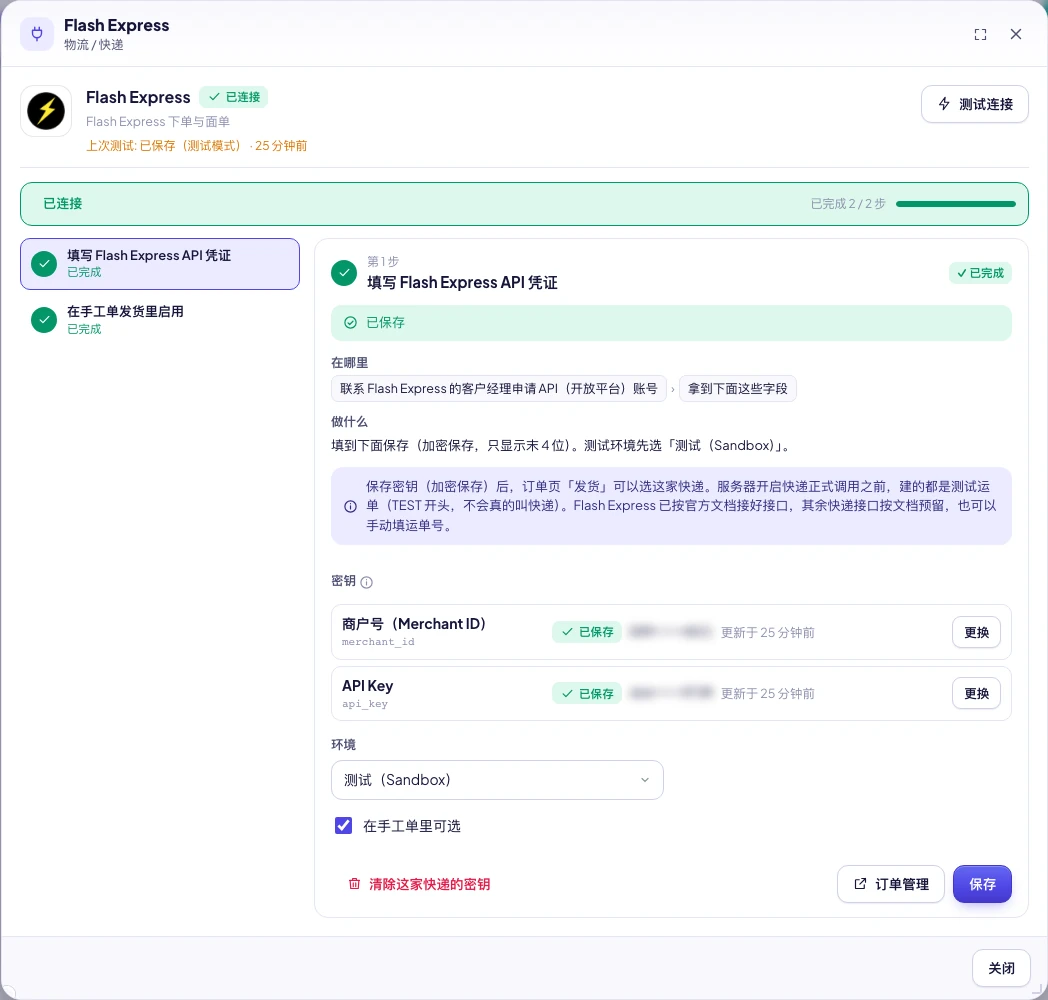Image resolution: width=1048 pixels, height=1000 pixels.
Task: Click the 物流 / 快递 breadcrumb subtitle
Action: pyautogui.click(x=94, y=45)
